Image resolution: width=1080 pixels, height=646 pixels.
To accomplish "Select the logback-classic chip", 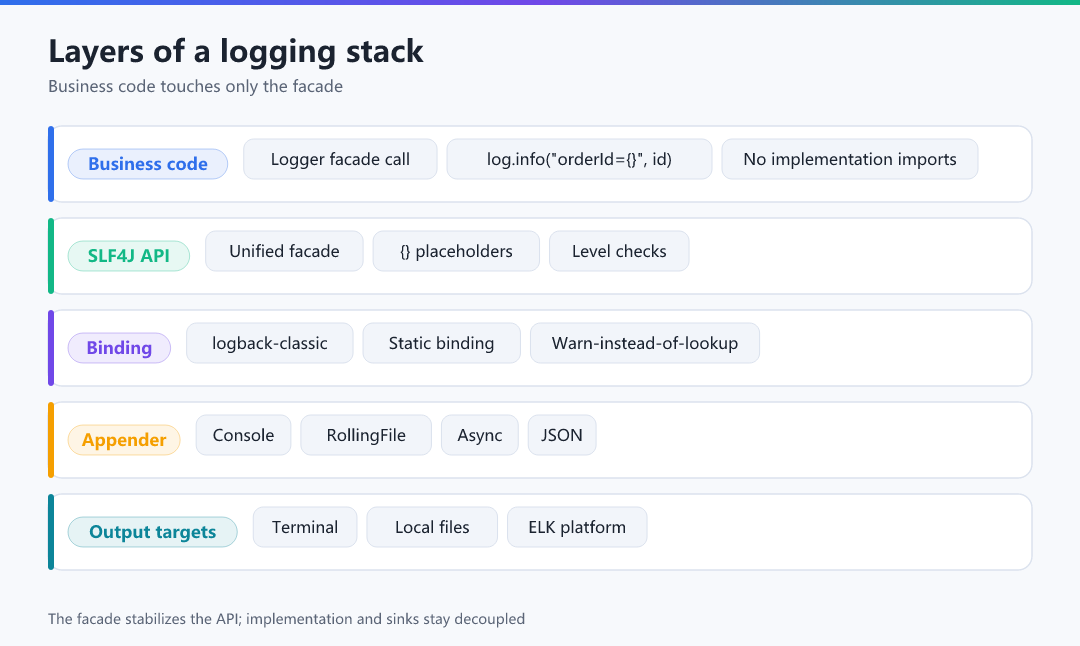I will point(270,343).
